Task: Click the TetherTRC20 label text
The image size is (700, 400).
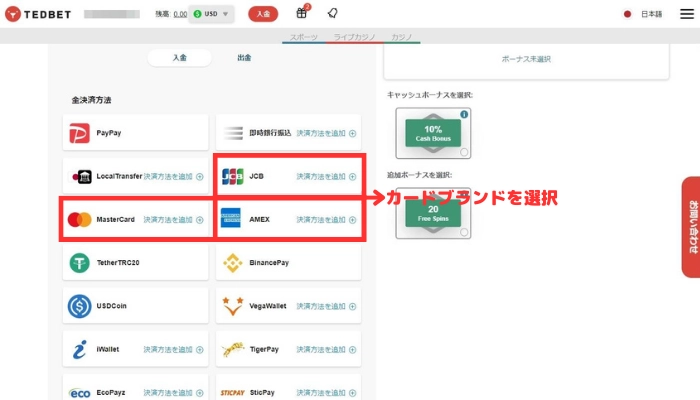Action: [x=118, y=263]
